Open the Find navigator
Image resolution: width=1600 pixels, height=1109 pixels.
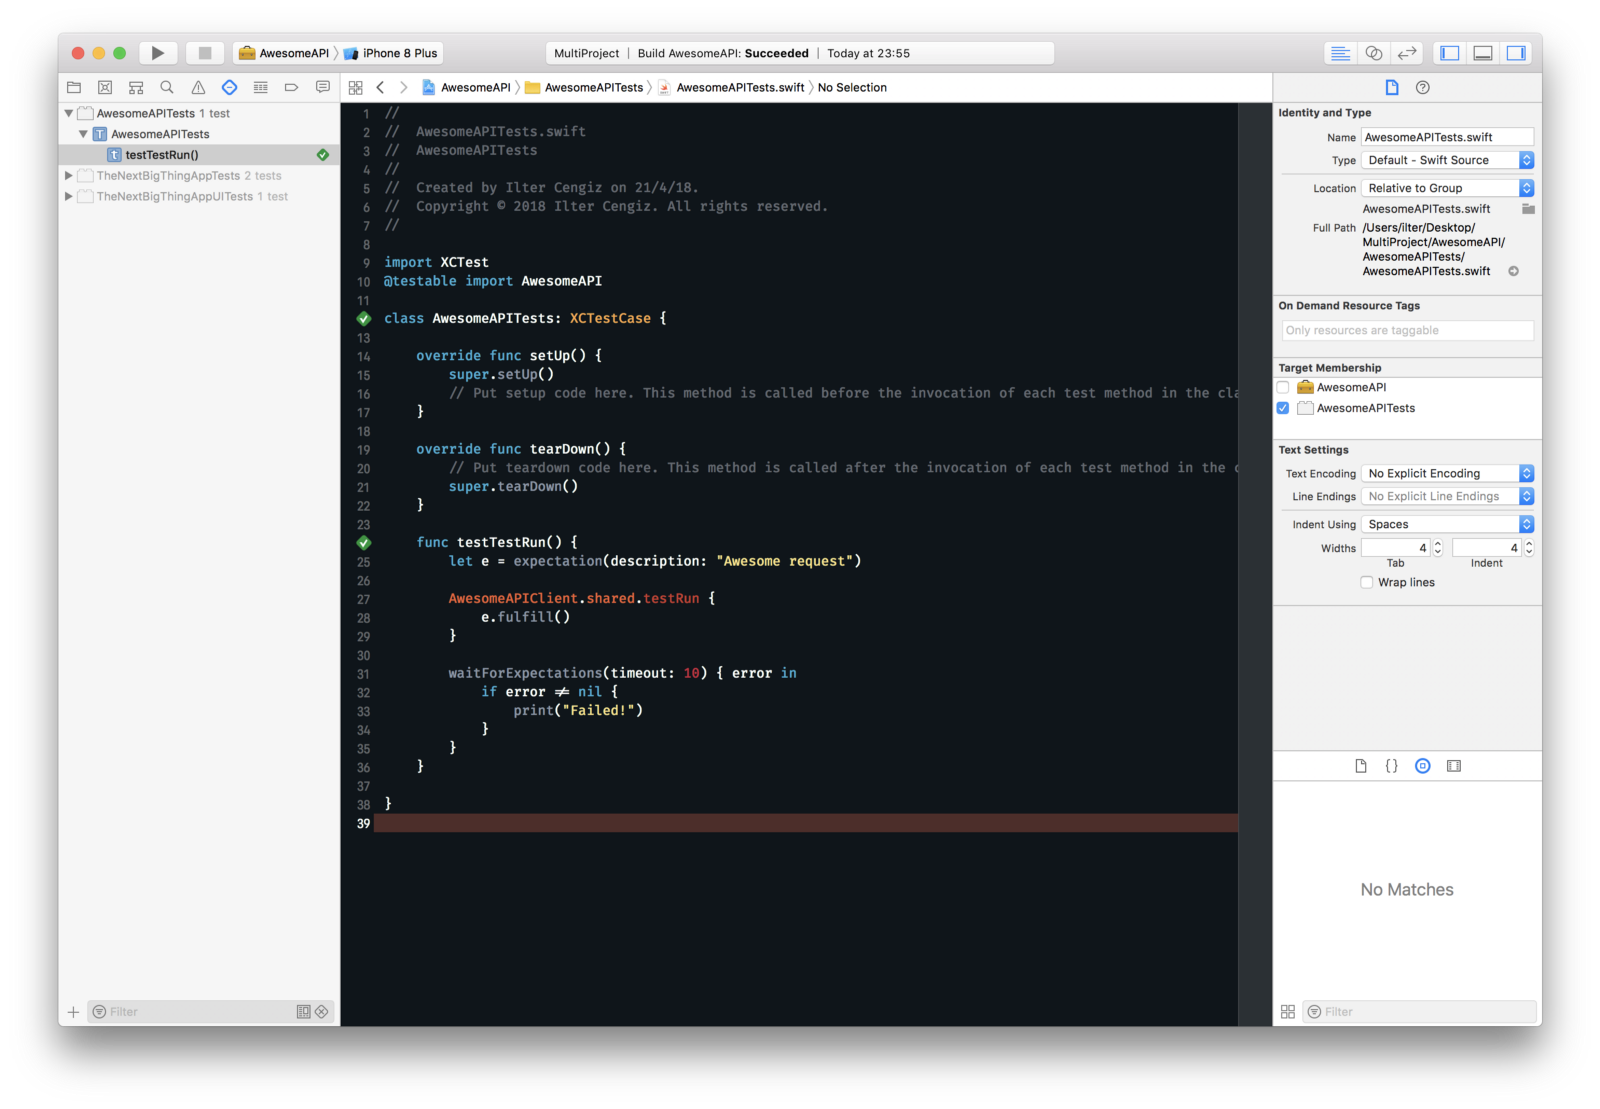click(x=167, y=87)
